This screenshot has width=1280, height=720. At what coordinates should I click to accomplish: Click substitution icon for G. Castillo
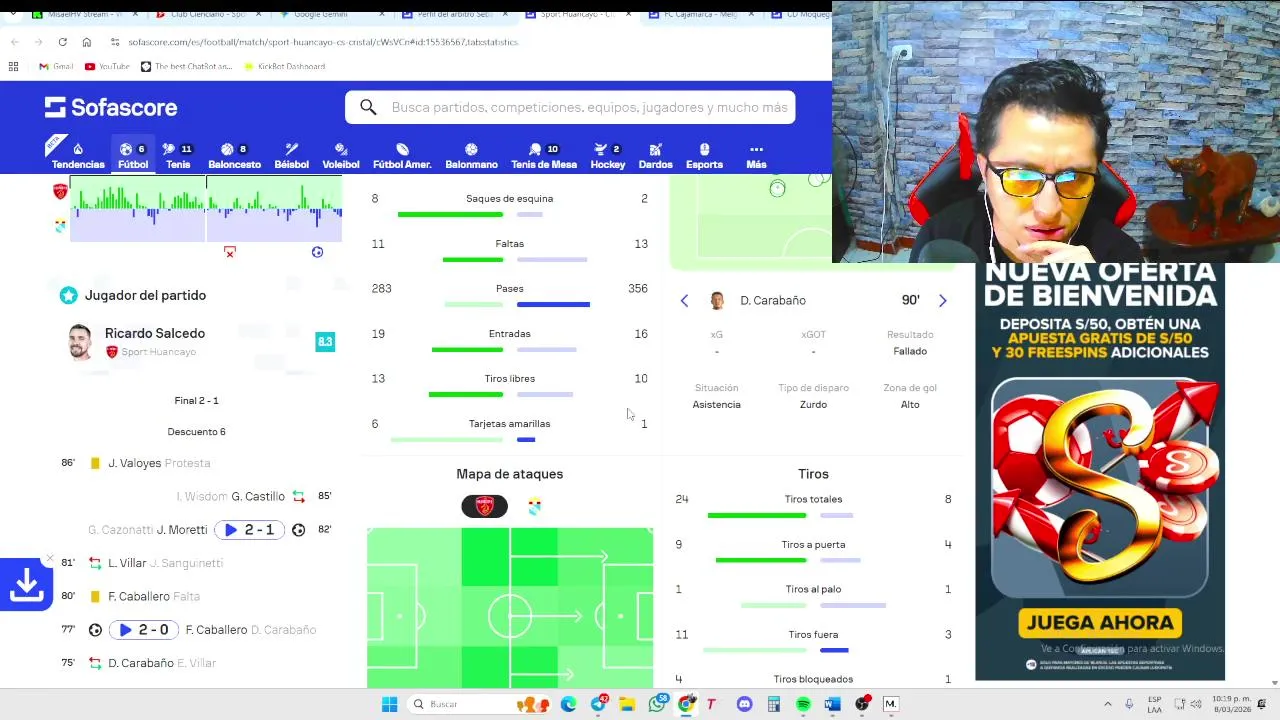coord(298,496)
